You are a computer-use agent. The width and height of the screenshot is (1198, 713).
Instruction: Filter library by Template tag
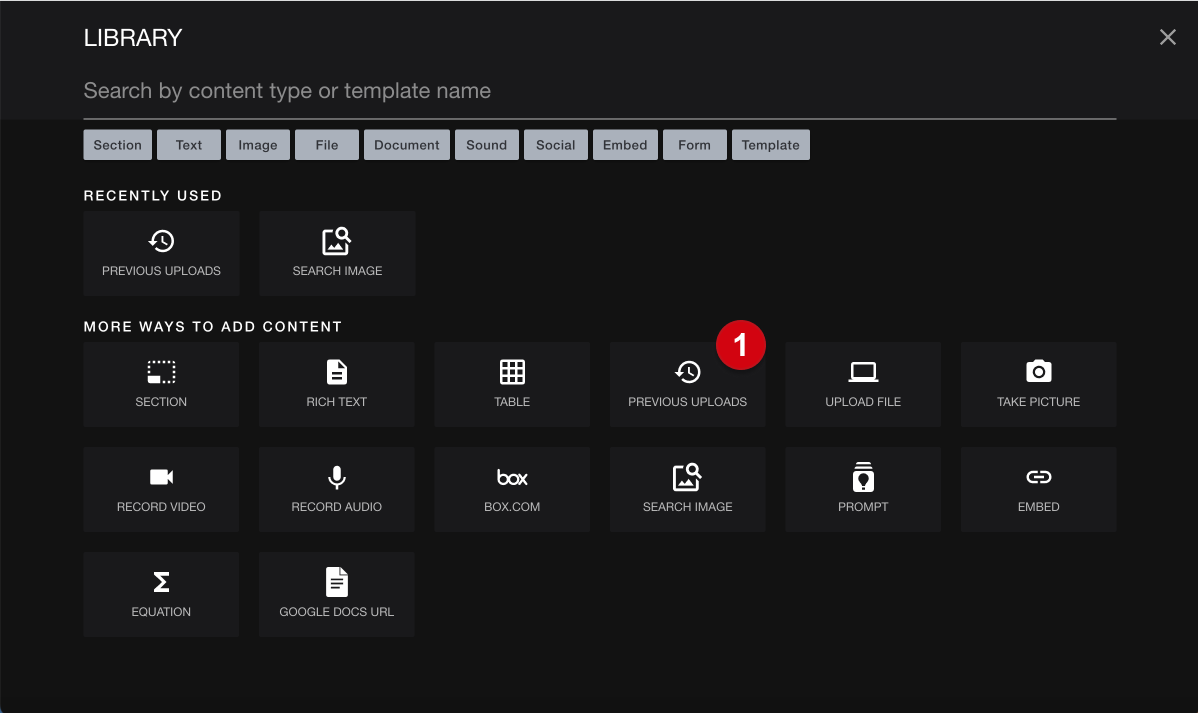click(770, 145)
